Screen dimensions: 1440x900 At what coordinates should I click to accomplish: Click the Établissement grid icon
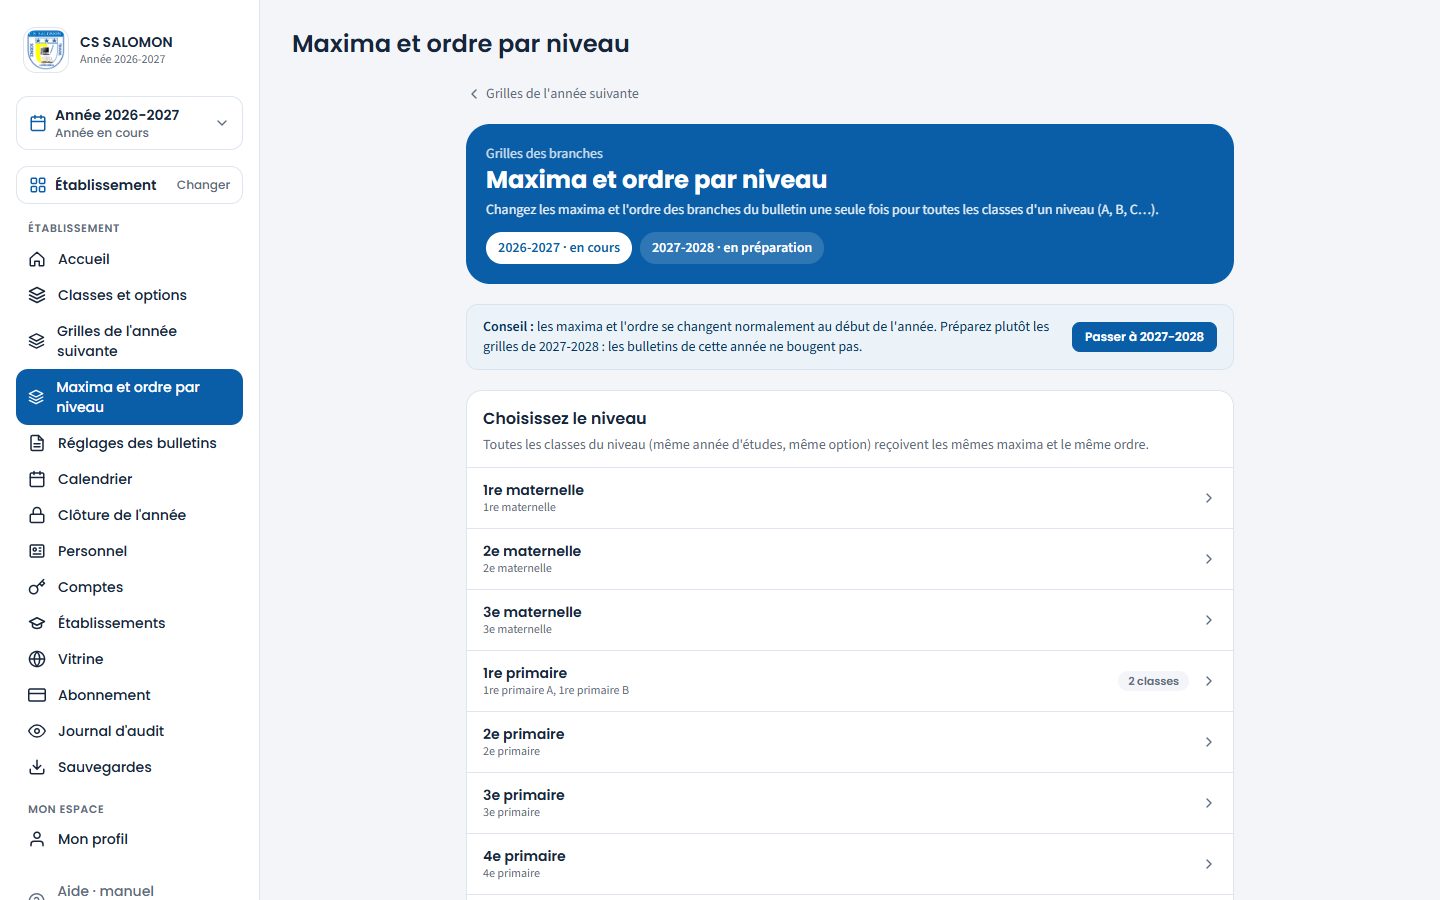[x=38, y=185]
